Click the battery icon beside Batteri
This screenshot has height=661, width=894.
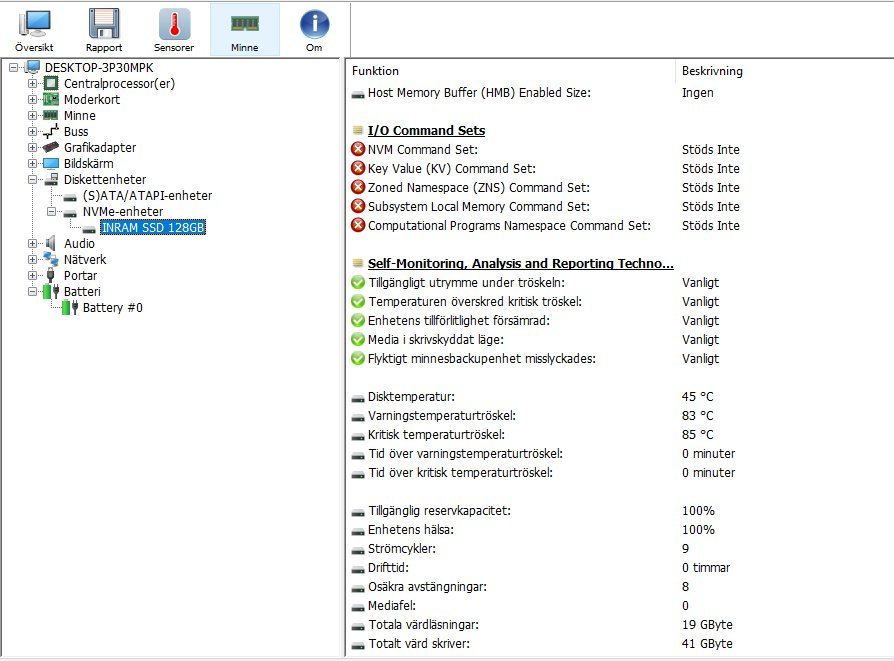[x=51, y=291]
